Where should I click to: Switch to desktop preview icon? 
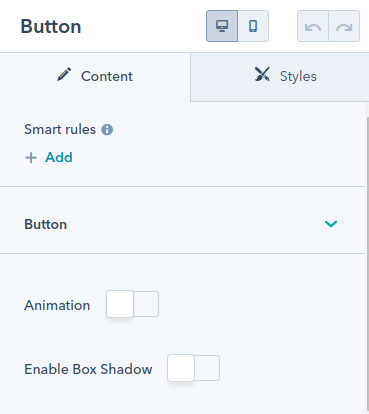[222, 26]
